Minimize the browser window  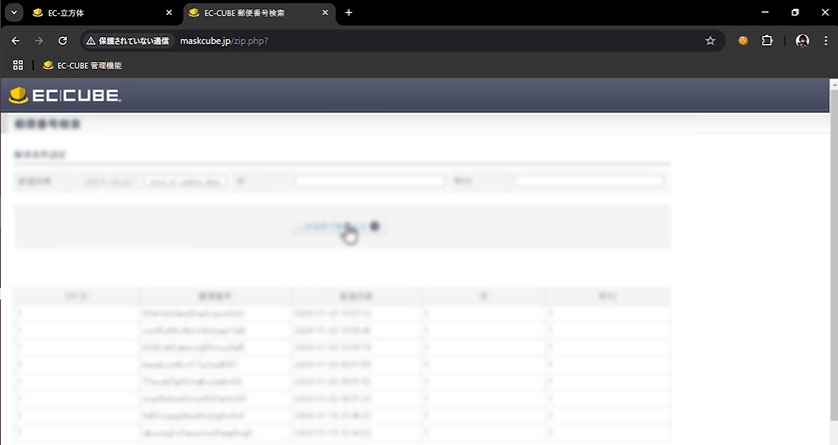765,12
